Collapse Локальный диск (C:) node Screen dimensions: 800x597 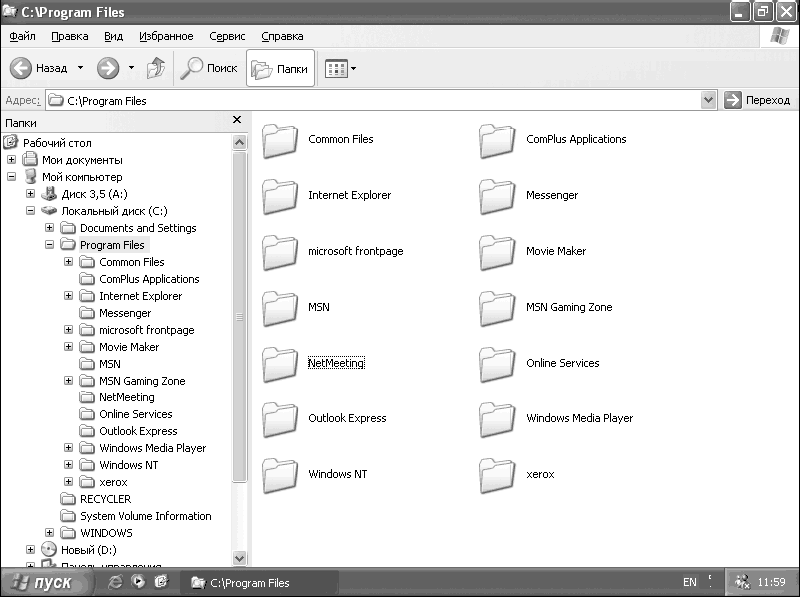coord(30,210)
